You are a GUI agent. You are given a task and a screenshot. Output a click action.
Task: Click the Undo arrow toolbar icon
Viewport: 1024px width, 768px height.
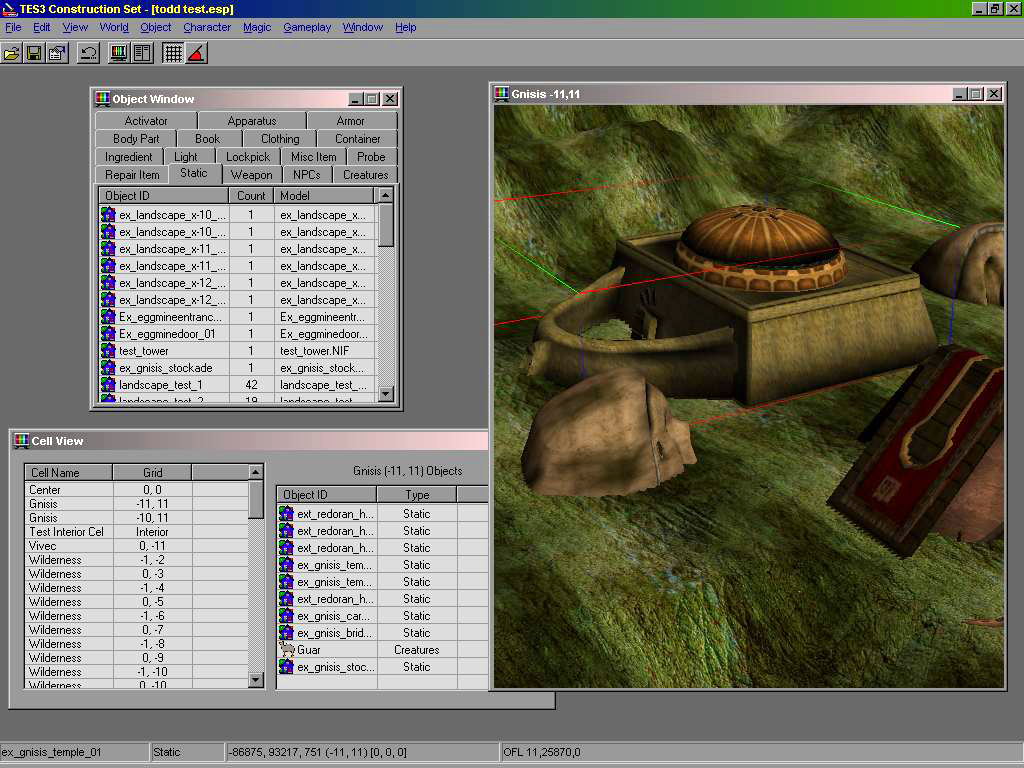coord(88,54)
